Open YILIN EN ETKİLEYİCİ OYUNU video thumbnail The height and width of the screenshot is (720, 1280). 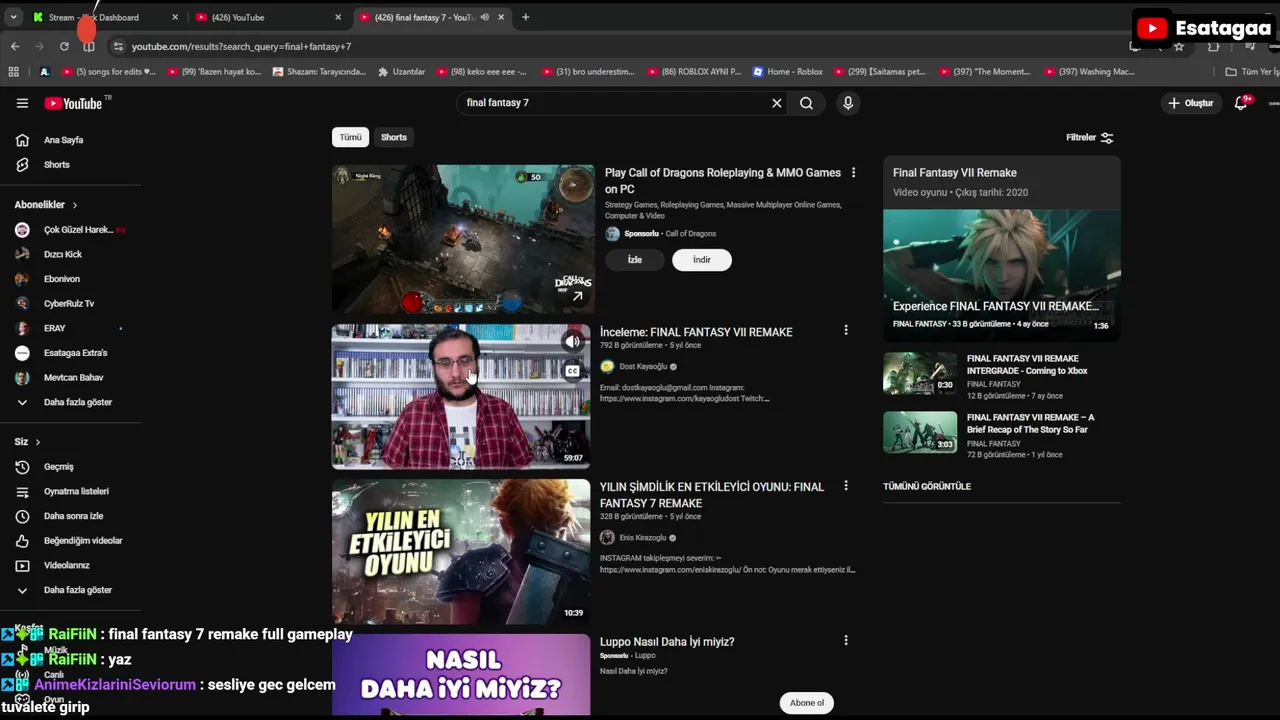coord(461,551)
